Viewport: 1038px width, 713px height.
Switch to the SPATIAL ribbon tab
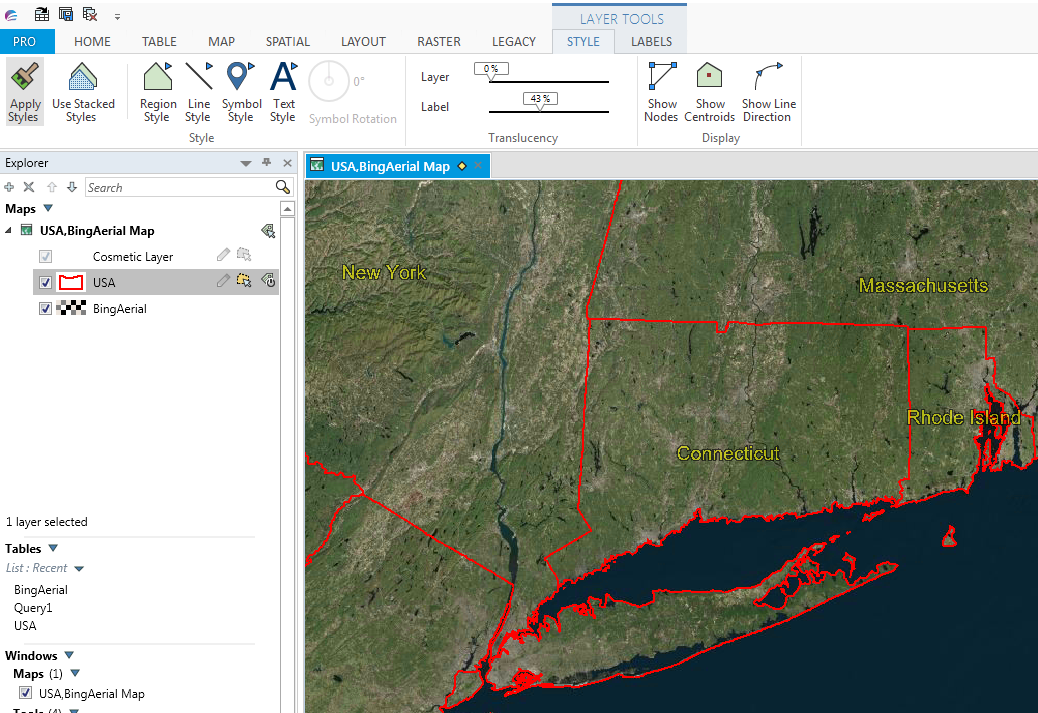coord(287,42)
